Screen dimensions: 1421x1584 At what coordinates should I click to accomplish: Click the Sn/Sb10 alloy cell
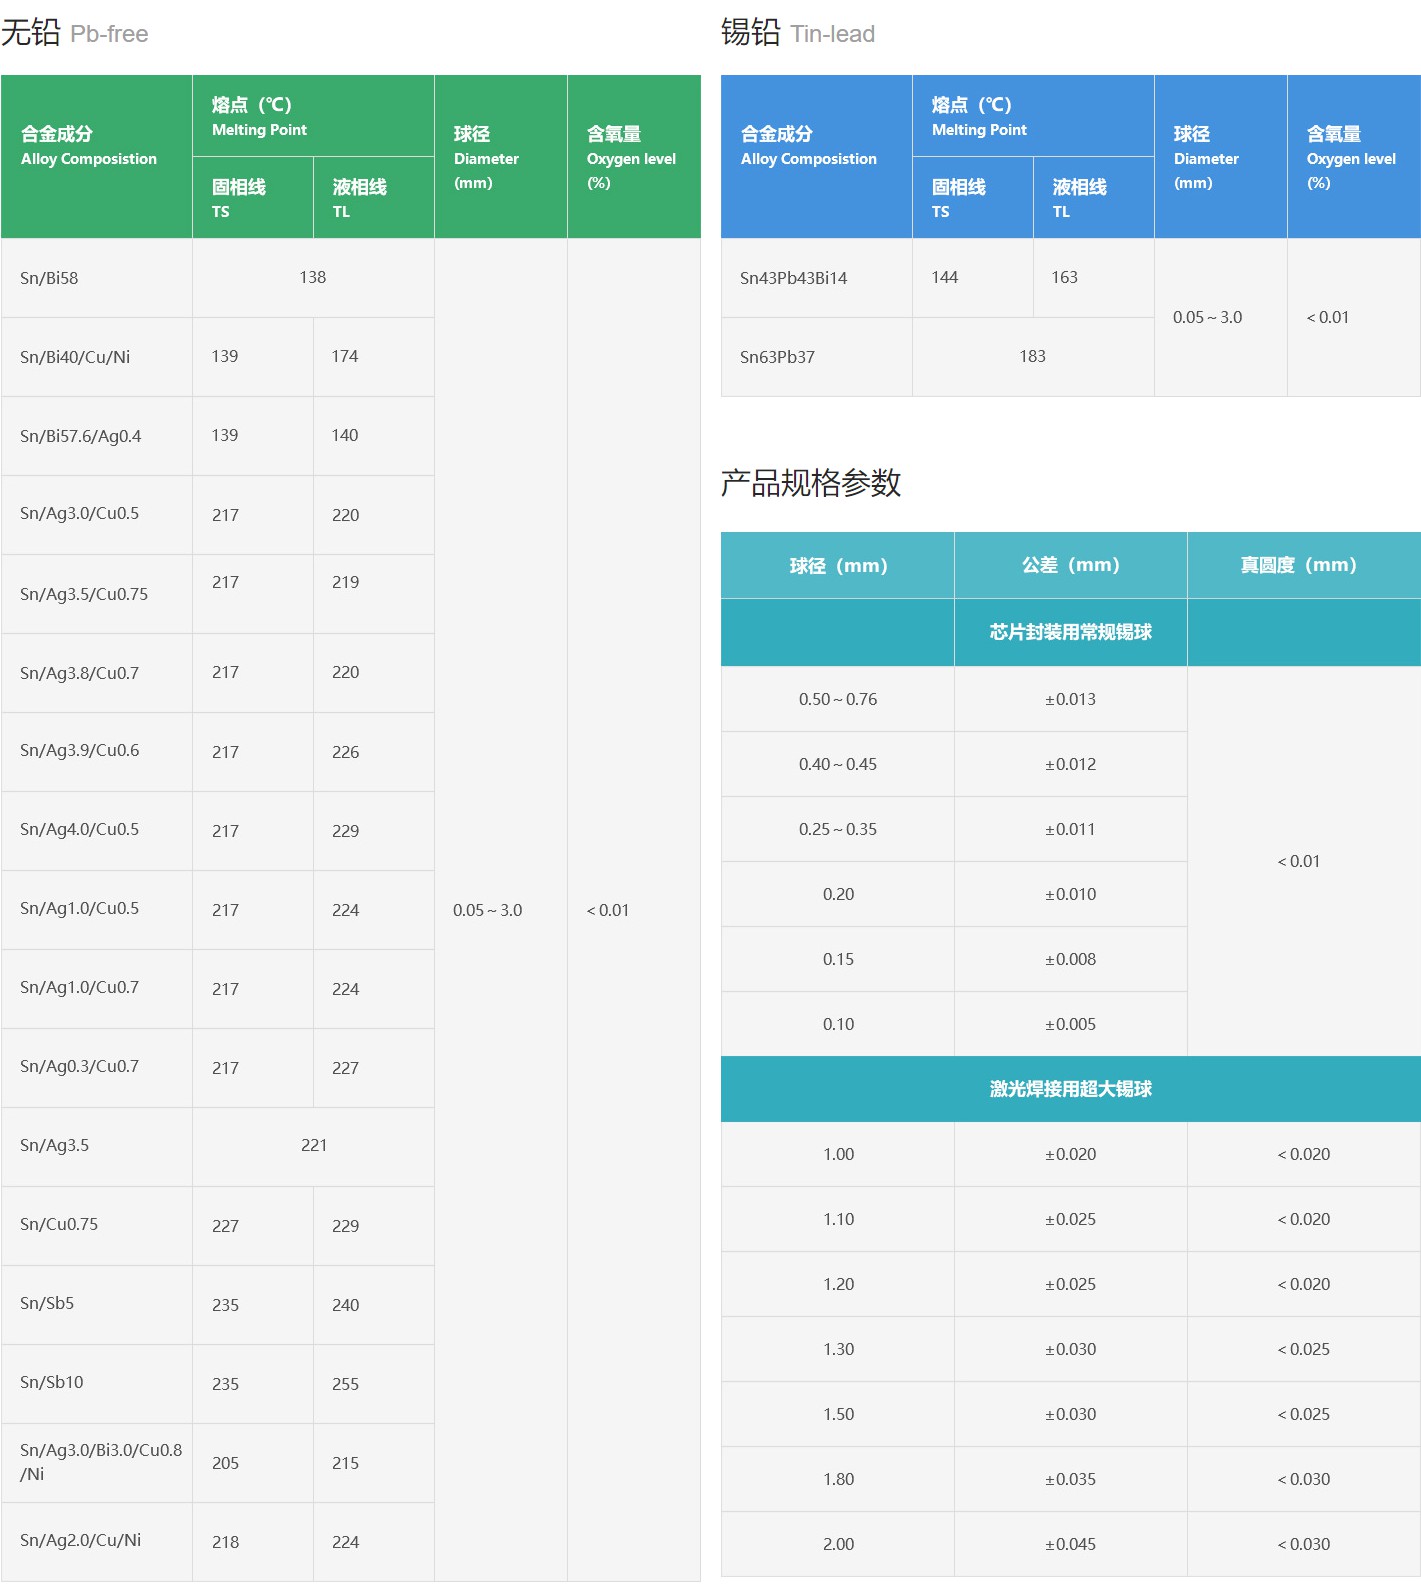[52, 1382]
